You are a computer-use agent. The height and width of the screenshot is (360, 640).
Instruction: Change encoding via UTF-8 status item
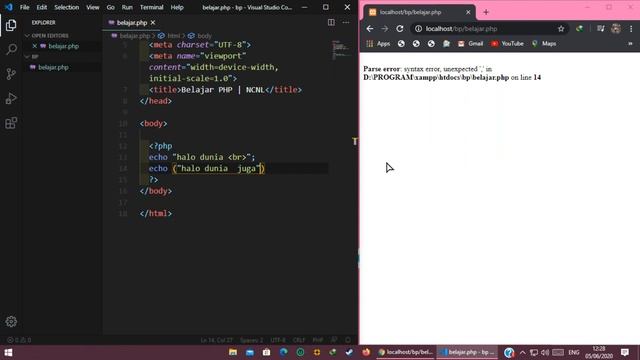coord(278,340)
